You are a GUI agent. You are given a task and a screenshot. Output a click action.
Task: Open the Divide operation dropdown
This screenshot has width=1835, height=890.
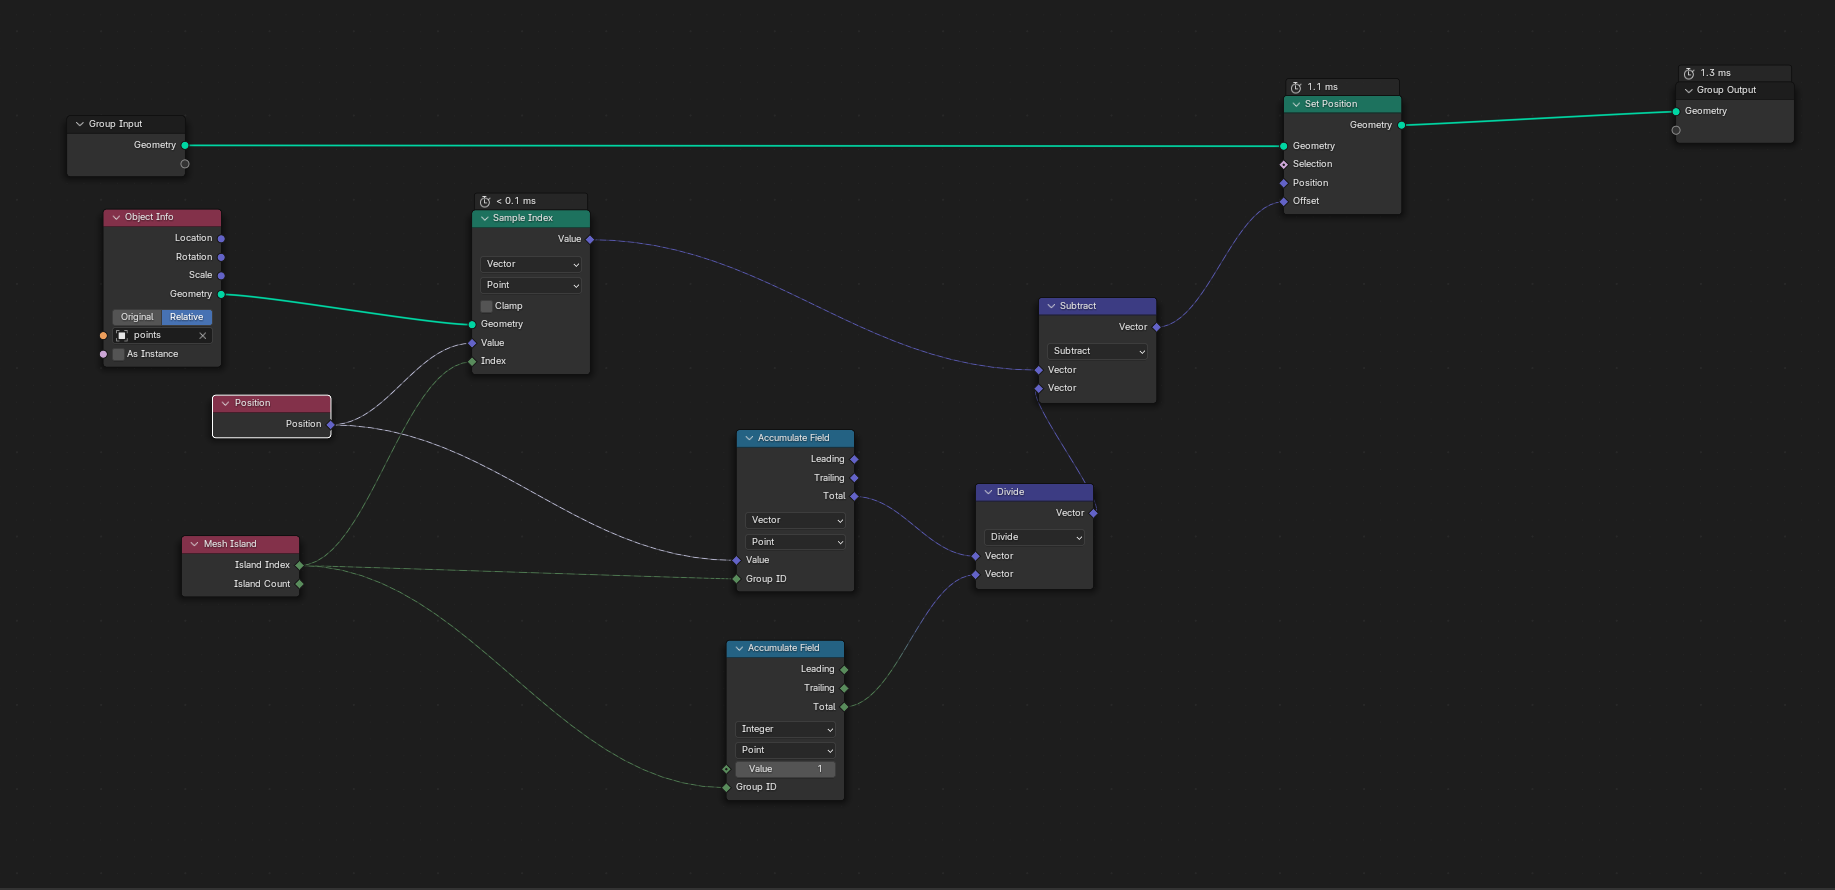(x=1035, y=537)
